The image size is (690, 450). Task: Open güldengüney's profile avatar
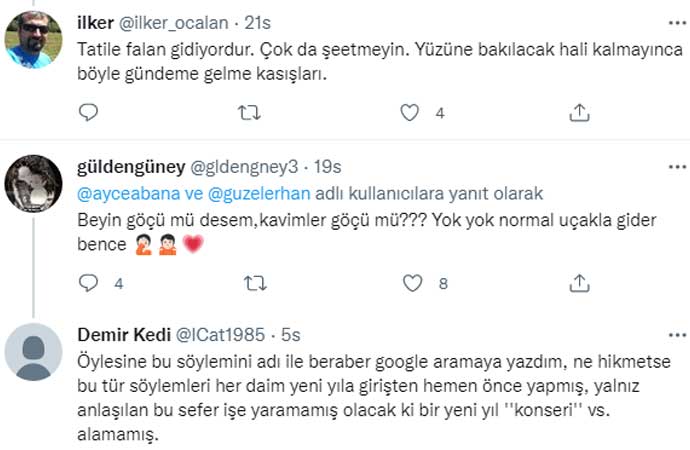click(x=34, y=183)
